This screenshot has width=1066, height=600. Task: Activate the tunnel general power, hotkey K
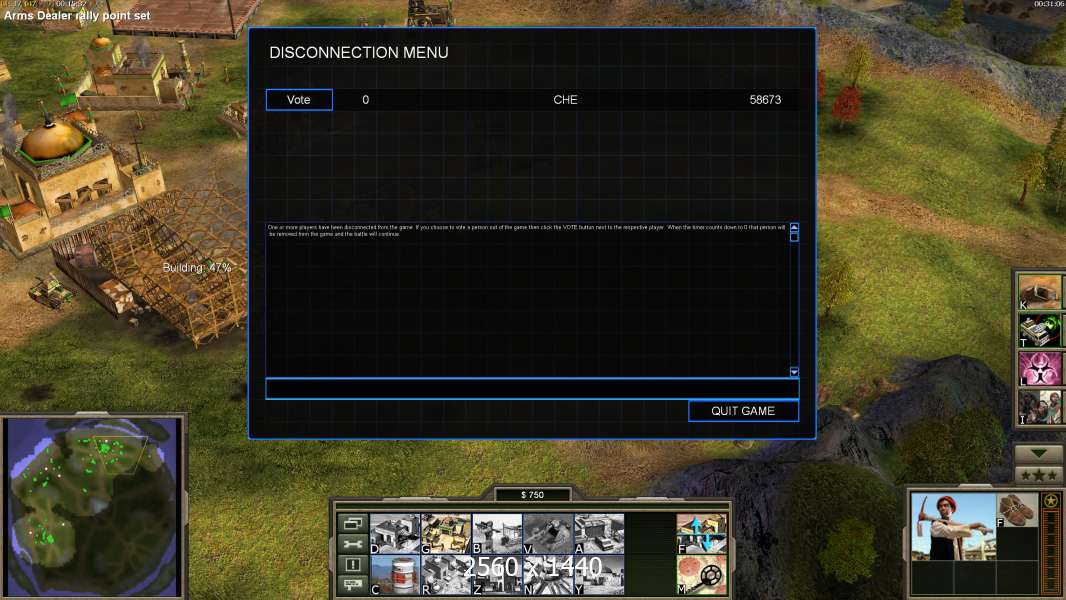coord(1039,292)
